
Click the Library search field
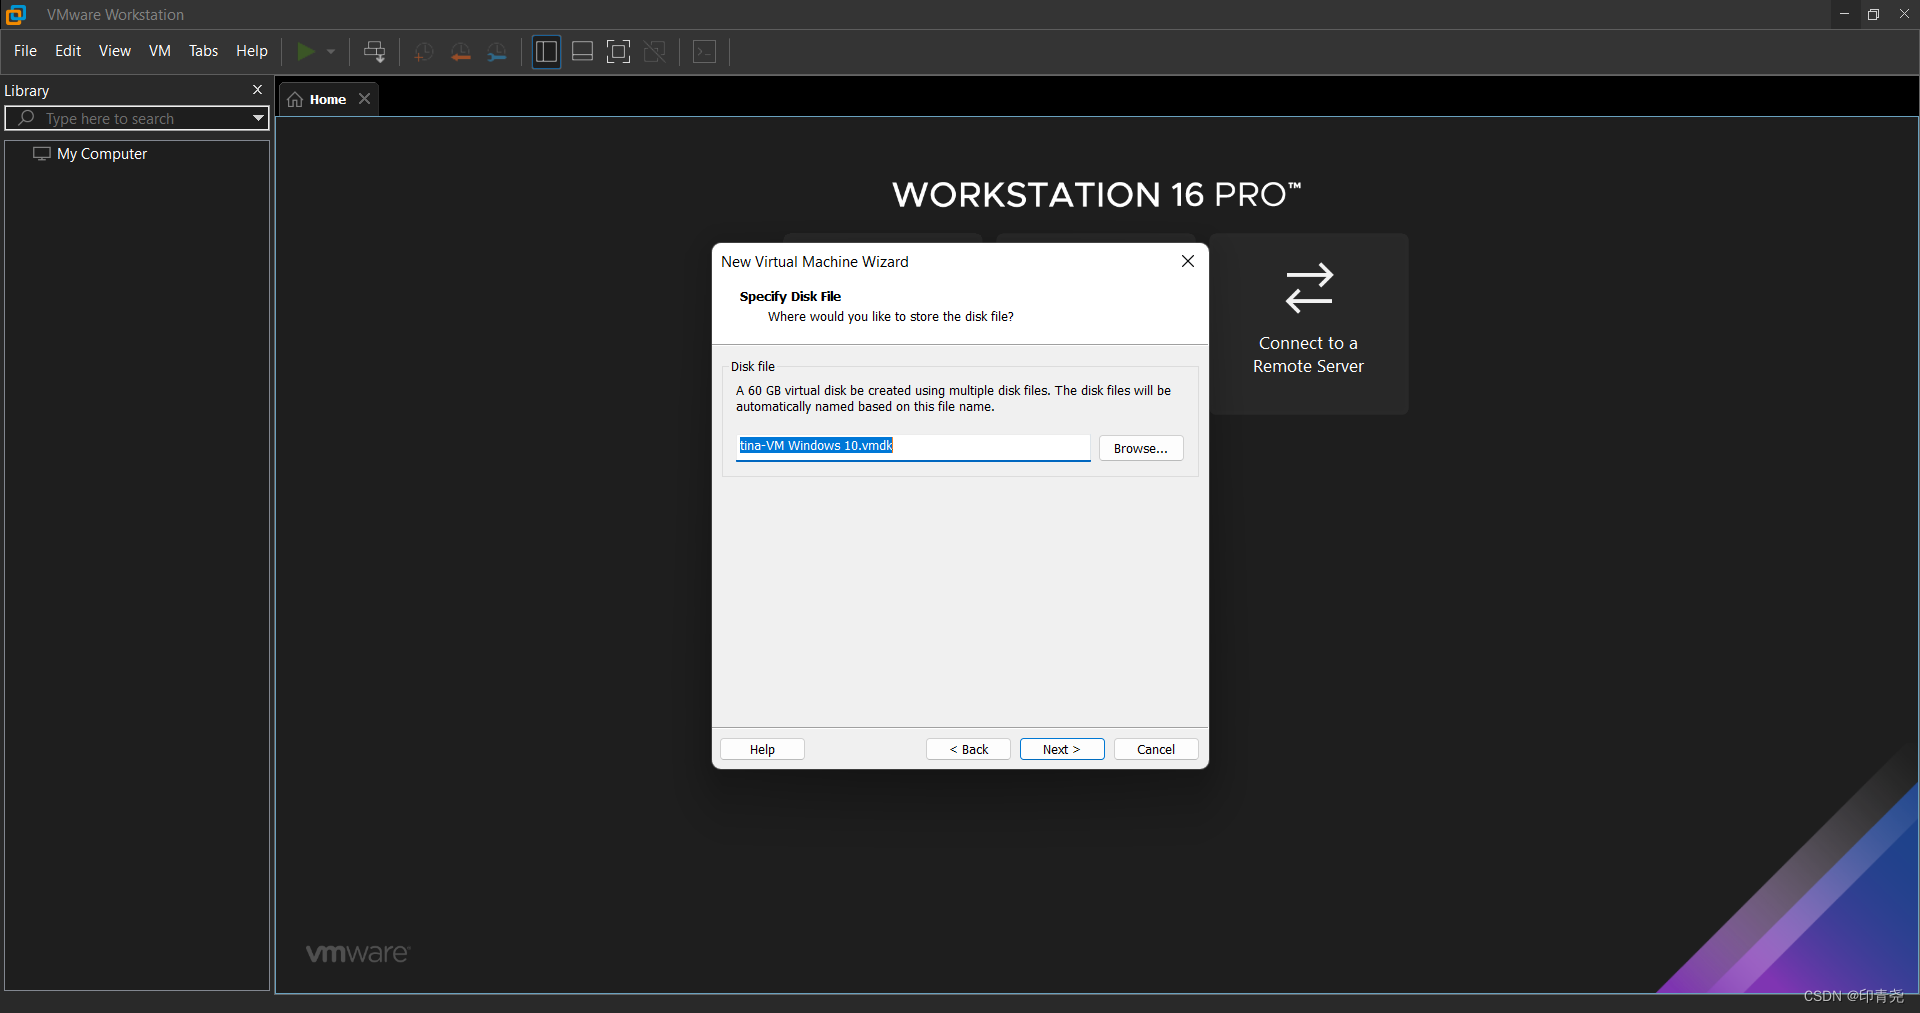(x=137, y=118)
